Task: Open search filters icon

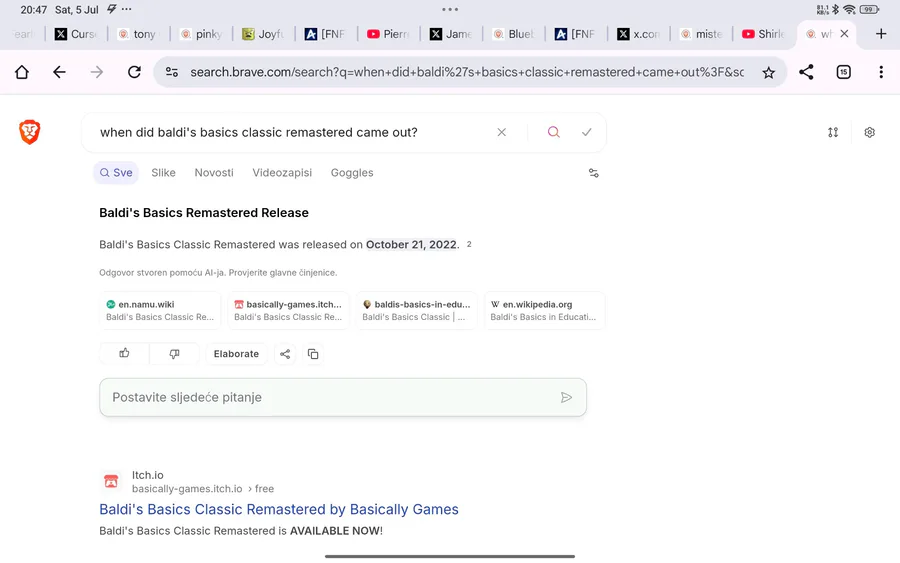Action: pyautogui.click(x=593, y=173)
